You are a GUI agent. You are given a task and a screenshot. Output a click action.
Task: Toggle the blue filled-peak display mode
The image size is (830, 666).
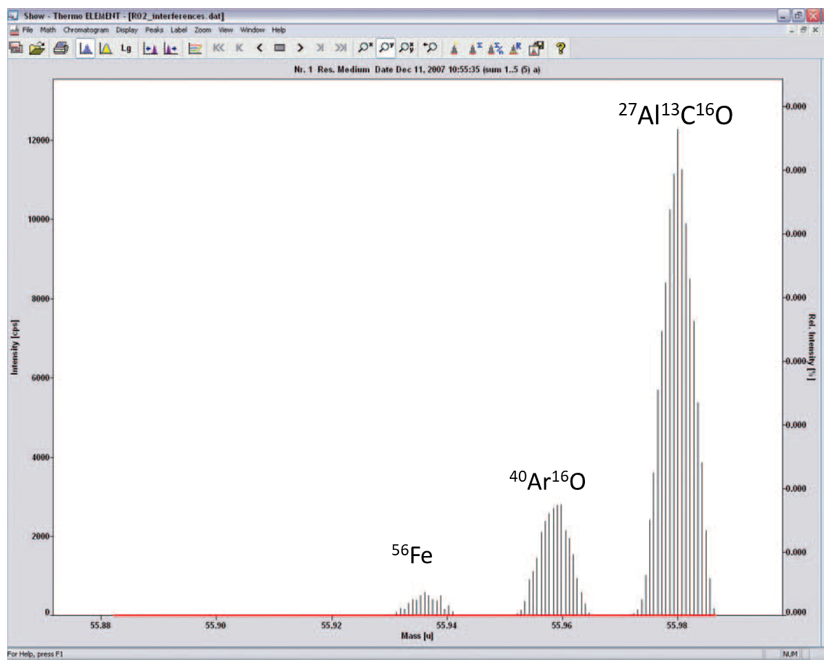[85, 47]
